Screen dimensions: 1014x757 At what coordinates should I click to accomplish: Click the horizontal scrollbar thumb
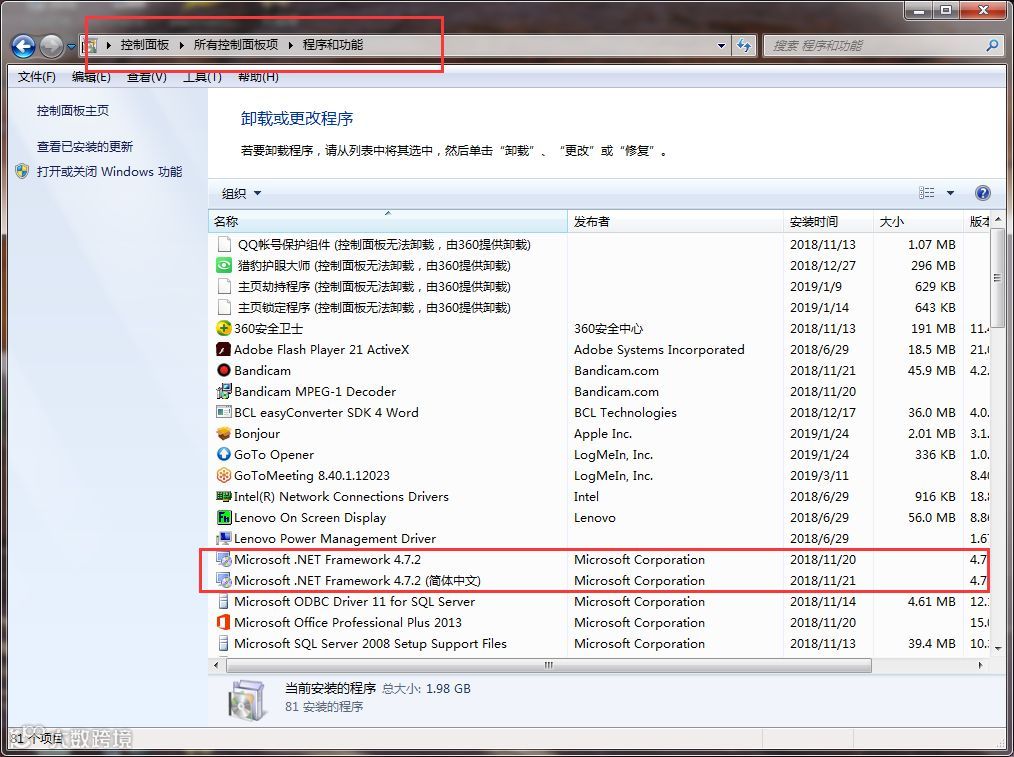pyautogui.click(x=548, y=665)
